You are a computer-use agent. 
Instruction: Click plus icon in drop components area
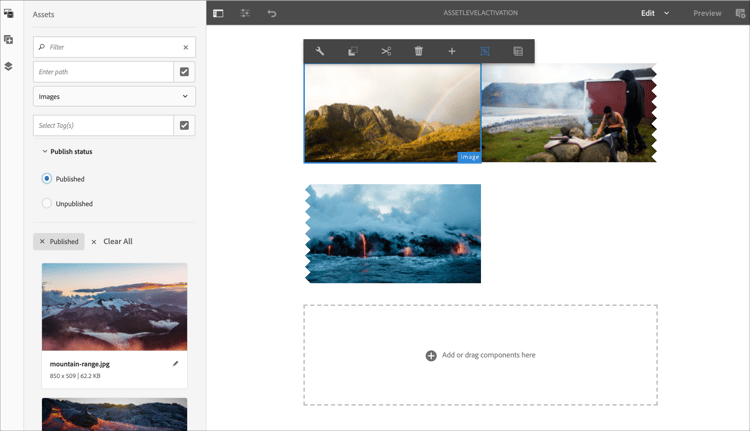431,355
